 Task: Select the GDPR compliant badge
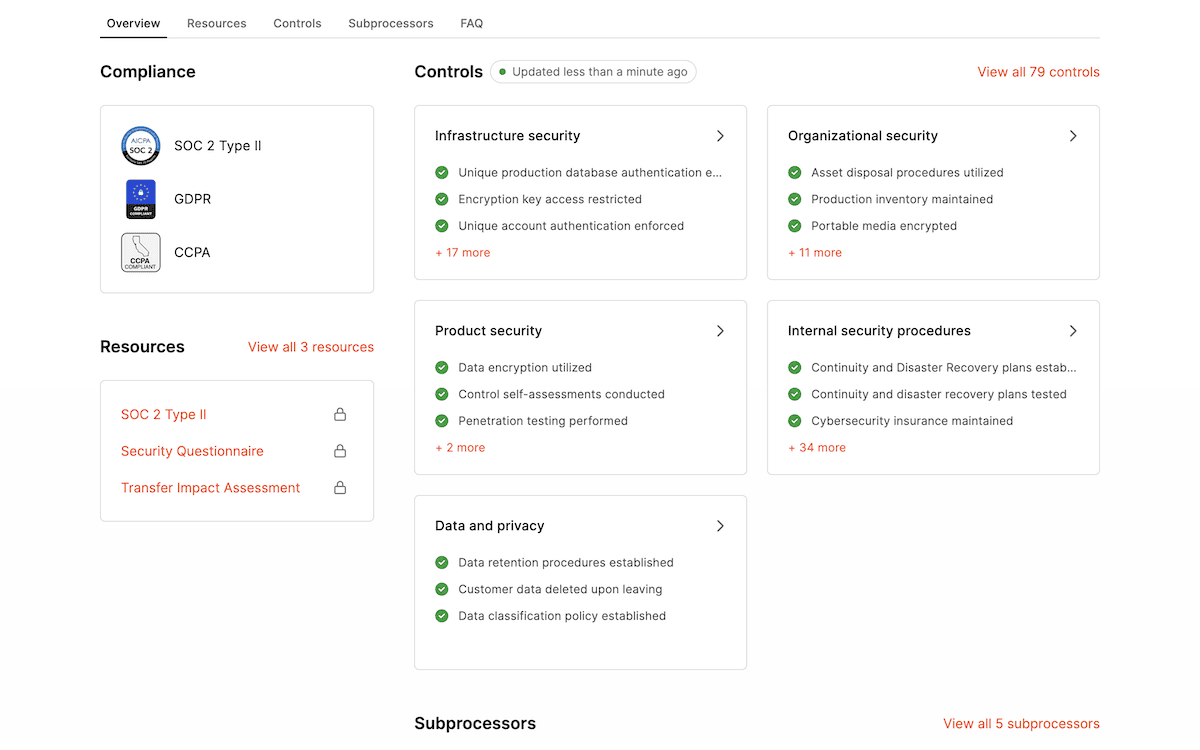coord(140,198)
